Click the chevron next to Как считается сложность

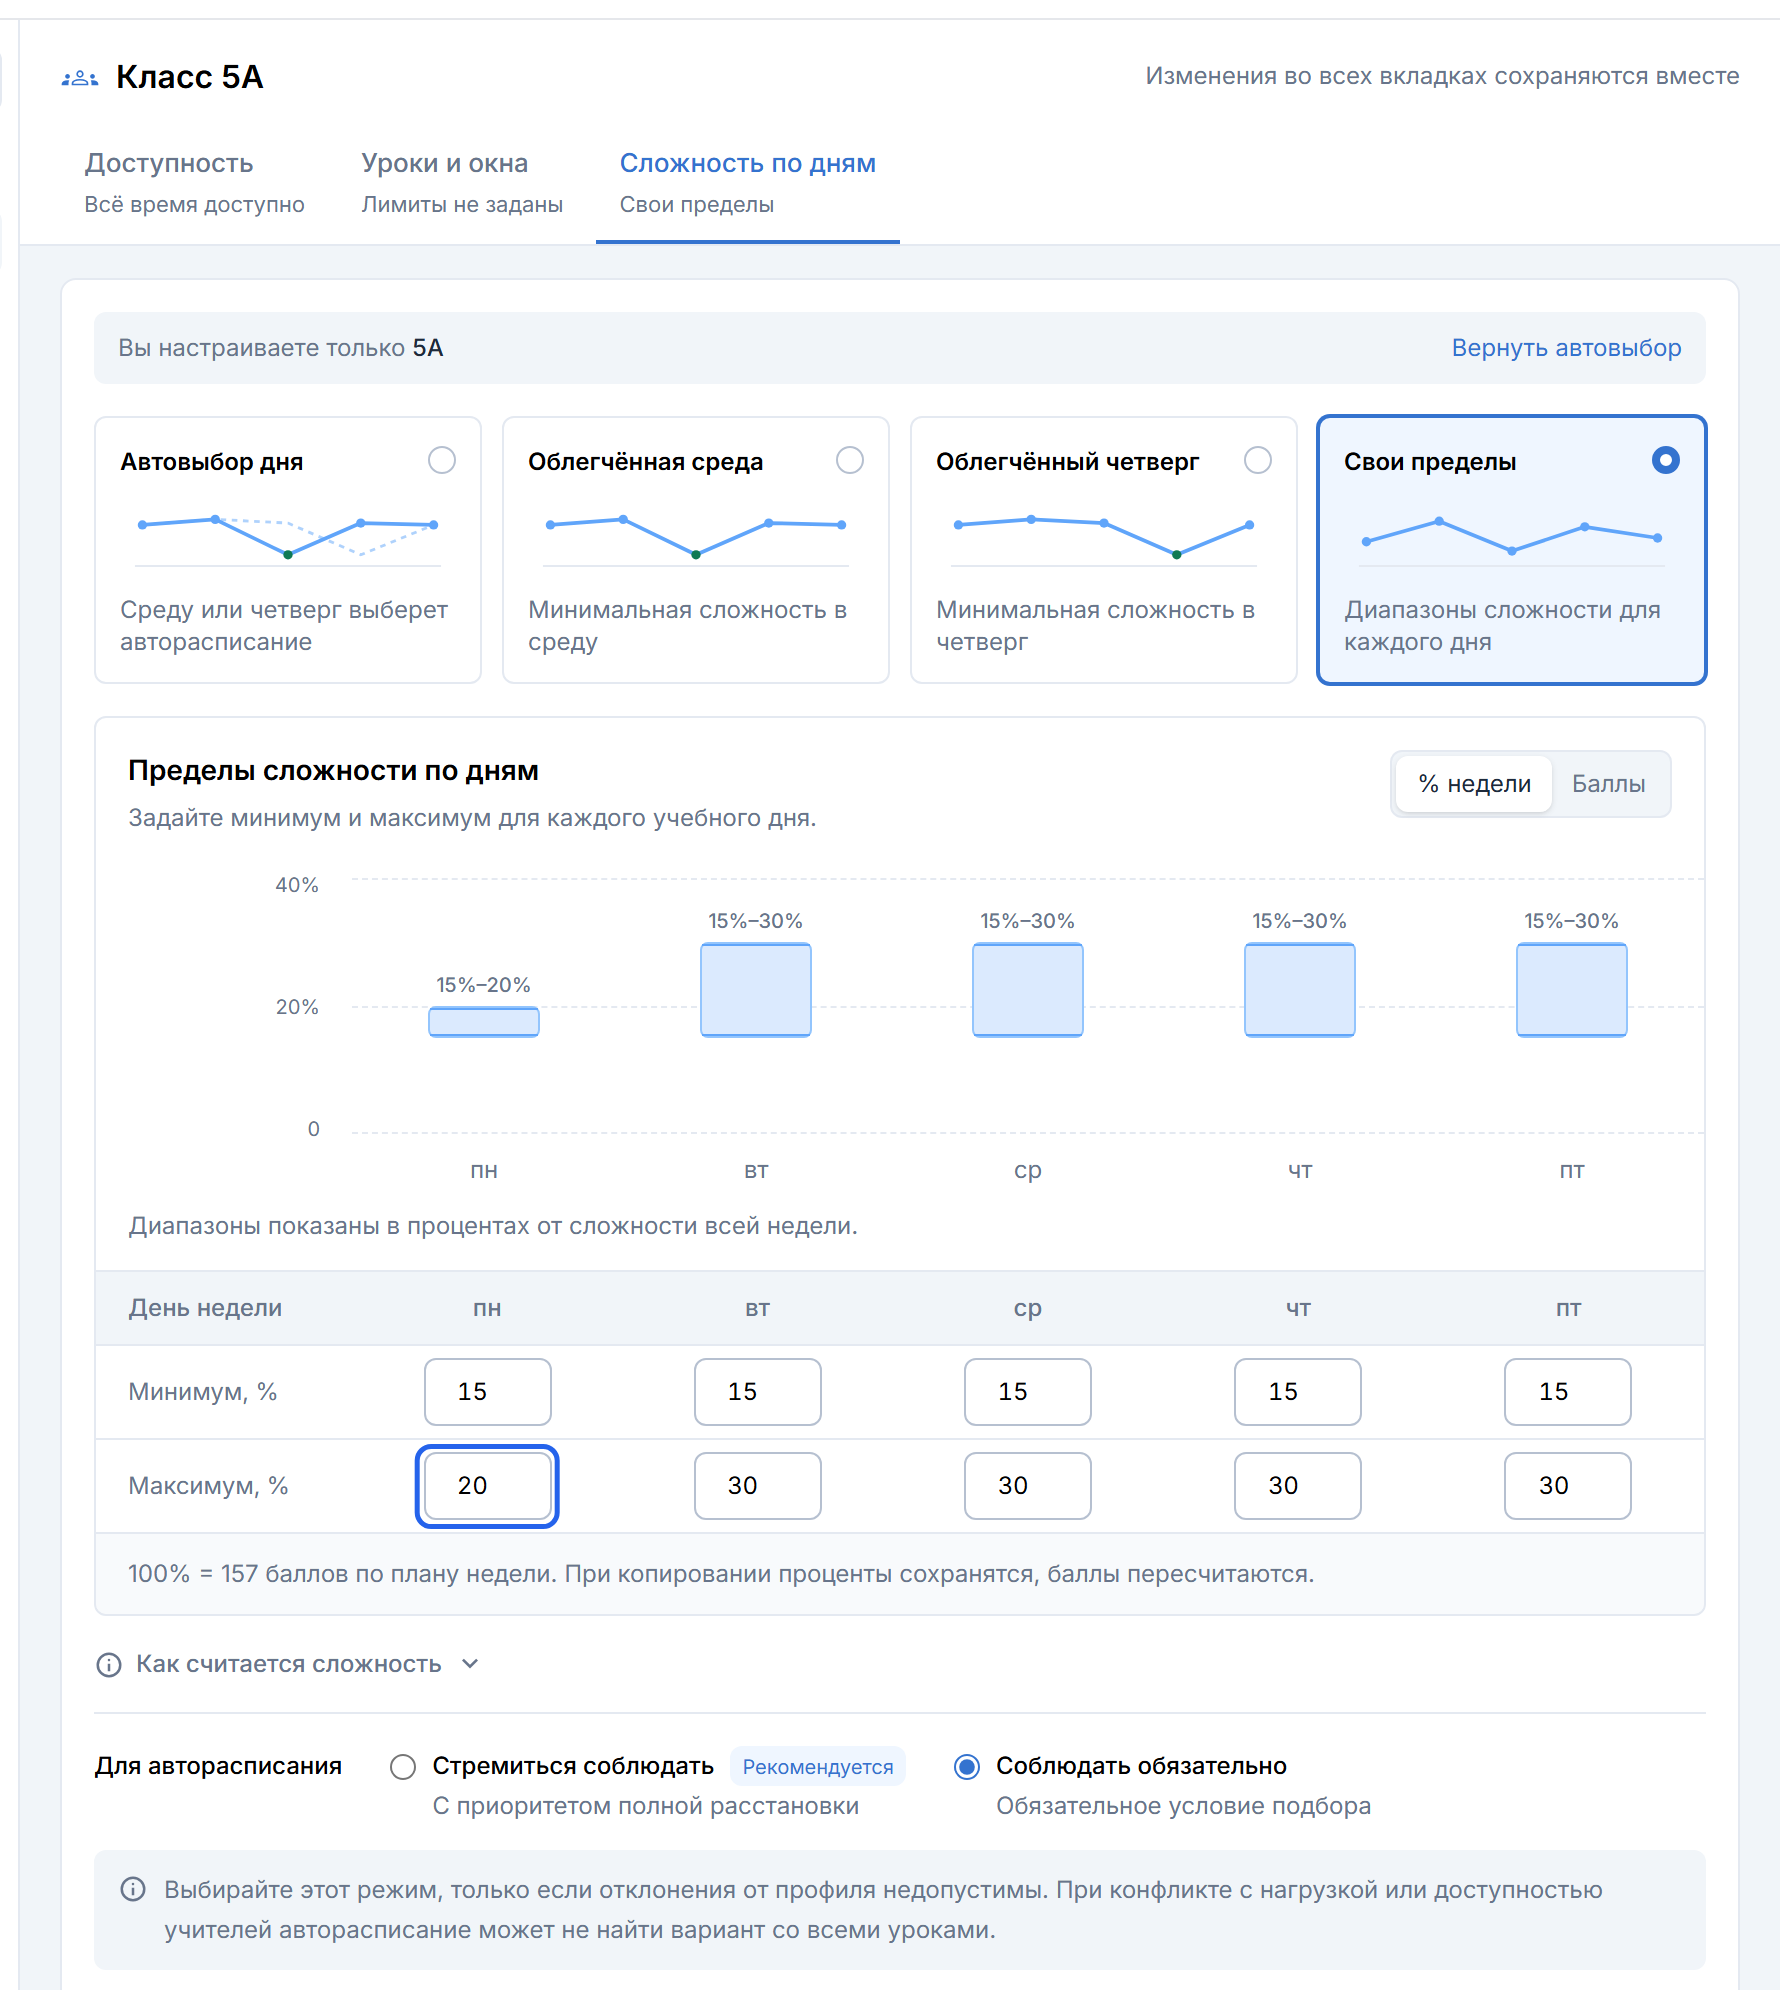[x=470, y=1664]
